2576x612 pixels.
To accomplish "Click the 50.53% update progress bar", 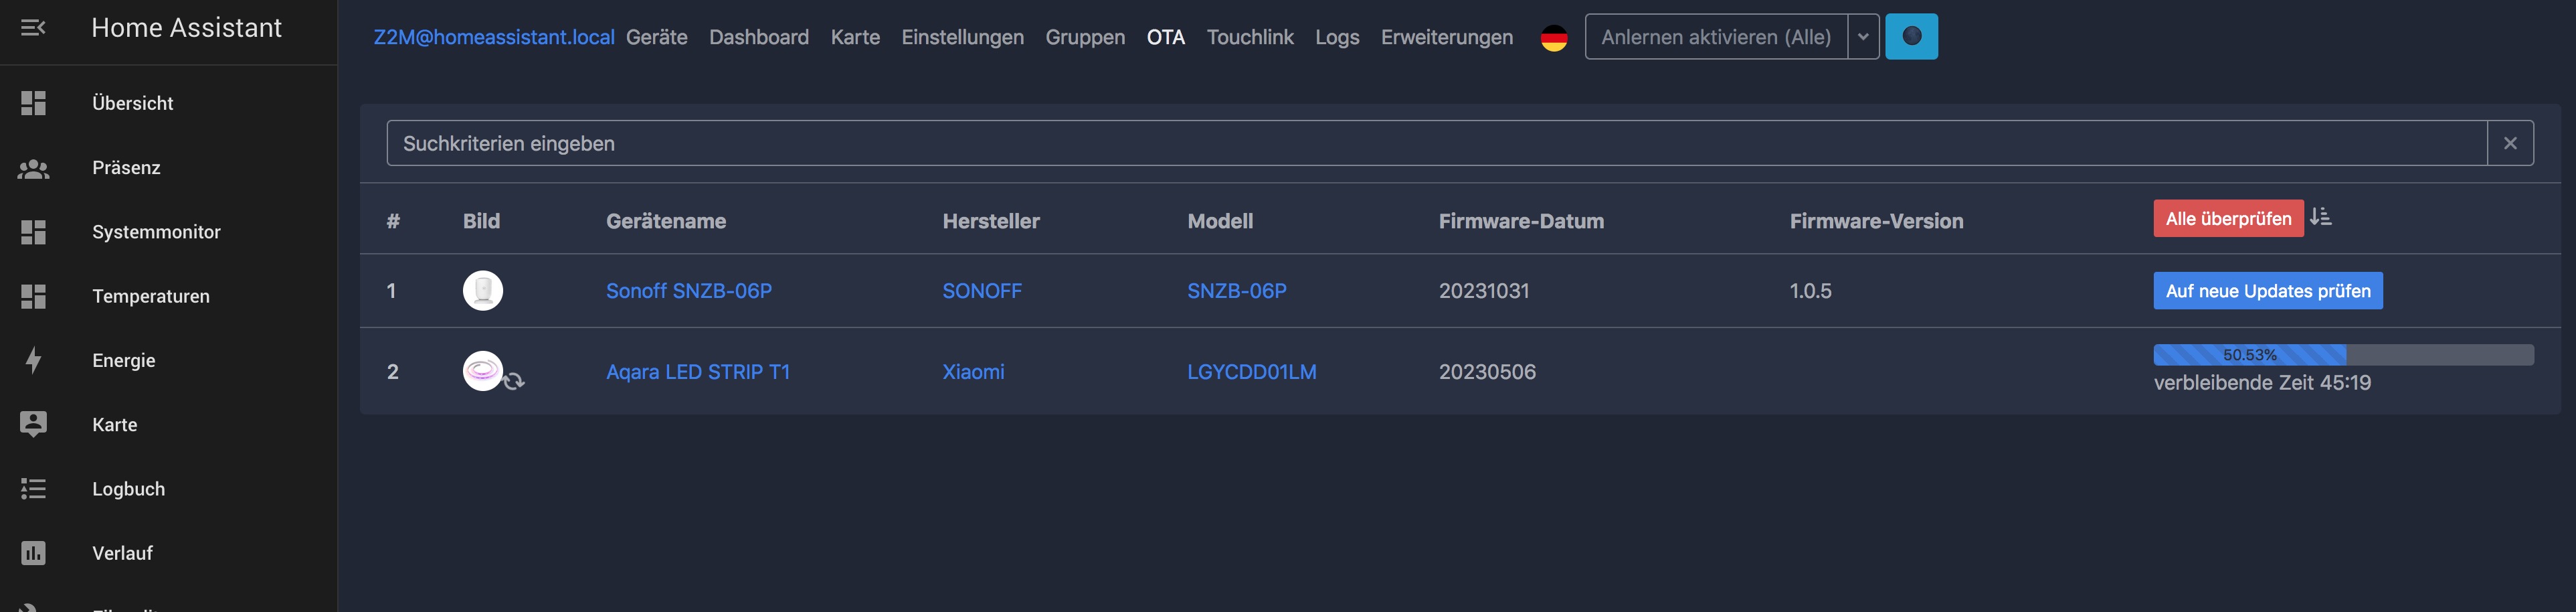I will click(2342, 355).
